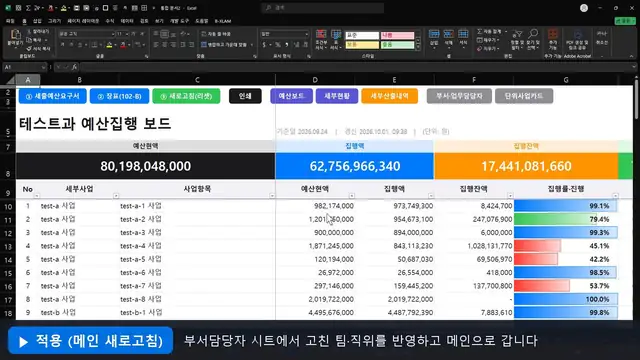Switch to the 페이지 레이아웃 ribbon tab

[83, 21]
